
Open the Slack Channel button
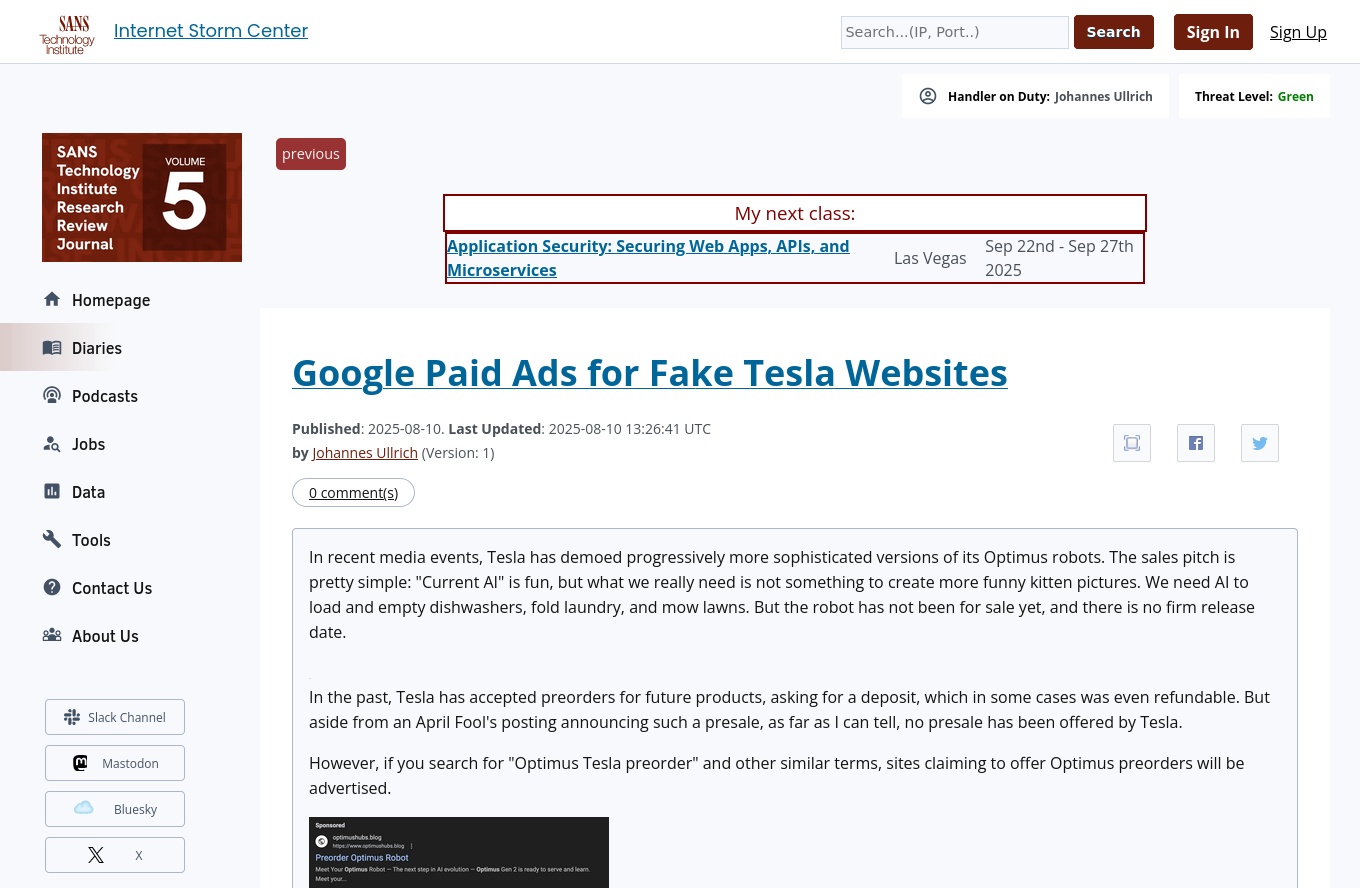[x=115, y=717]
